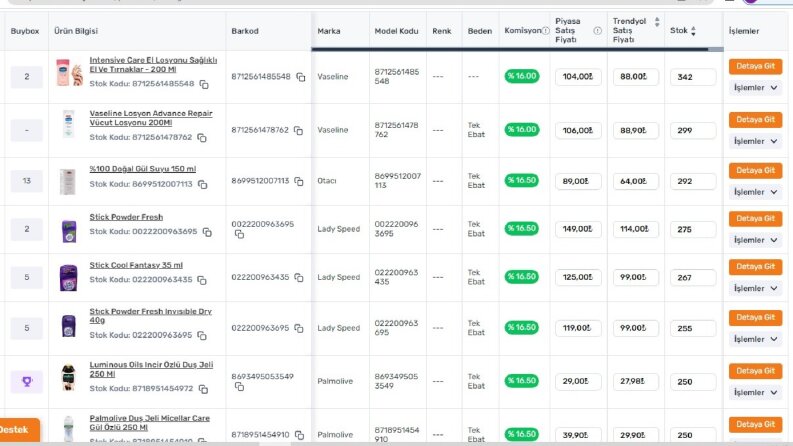Click Piyasa Satış Fiyatı info icon
The image size is (793, 446).
coord(597,31)
